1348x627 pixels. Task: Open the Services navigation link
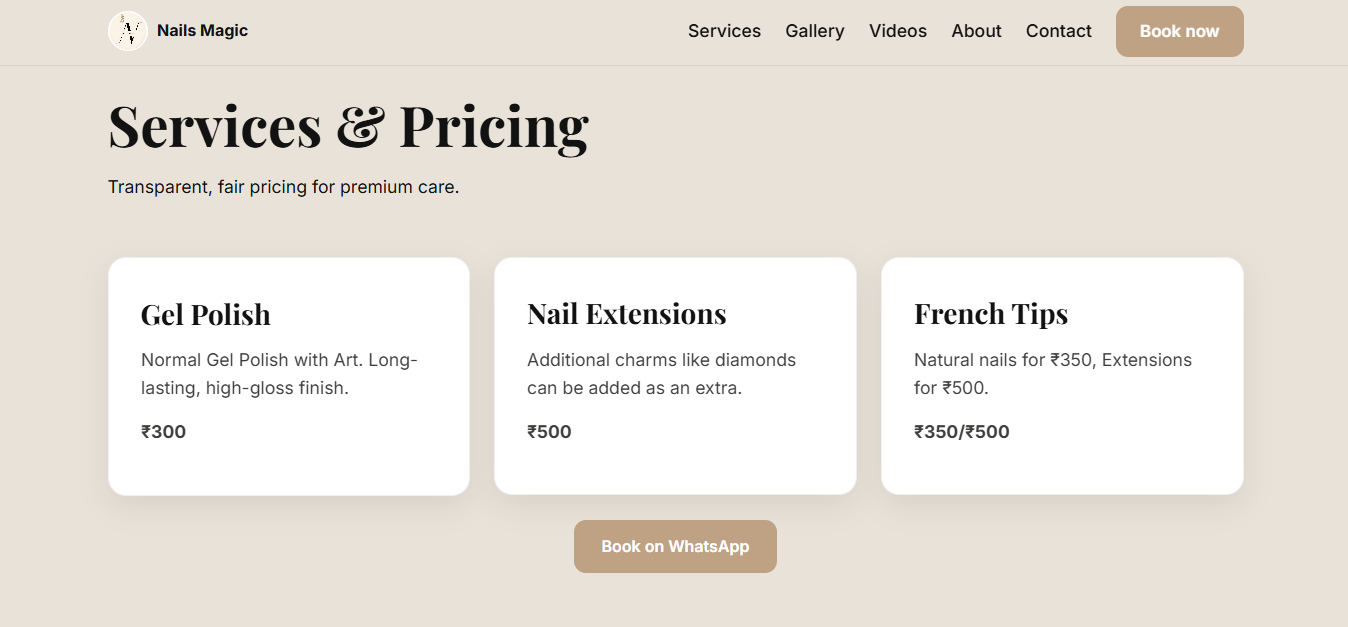[724, 31]
